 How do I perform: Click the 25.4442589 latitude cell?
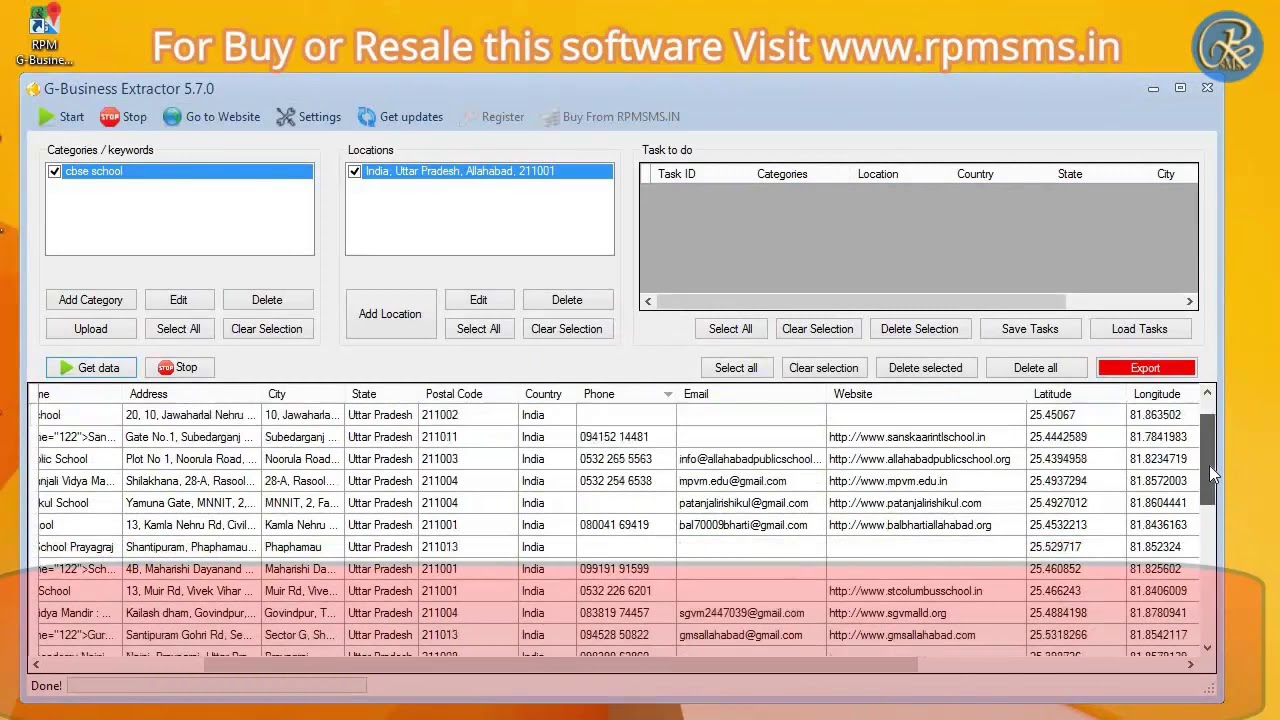(x=1077, y=437)
